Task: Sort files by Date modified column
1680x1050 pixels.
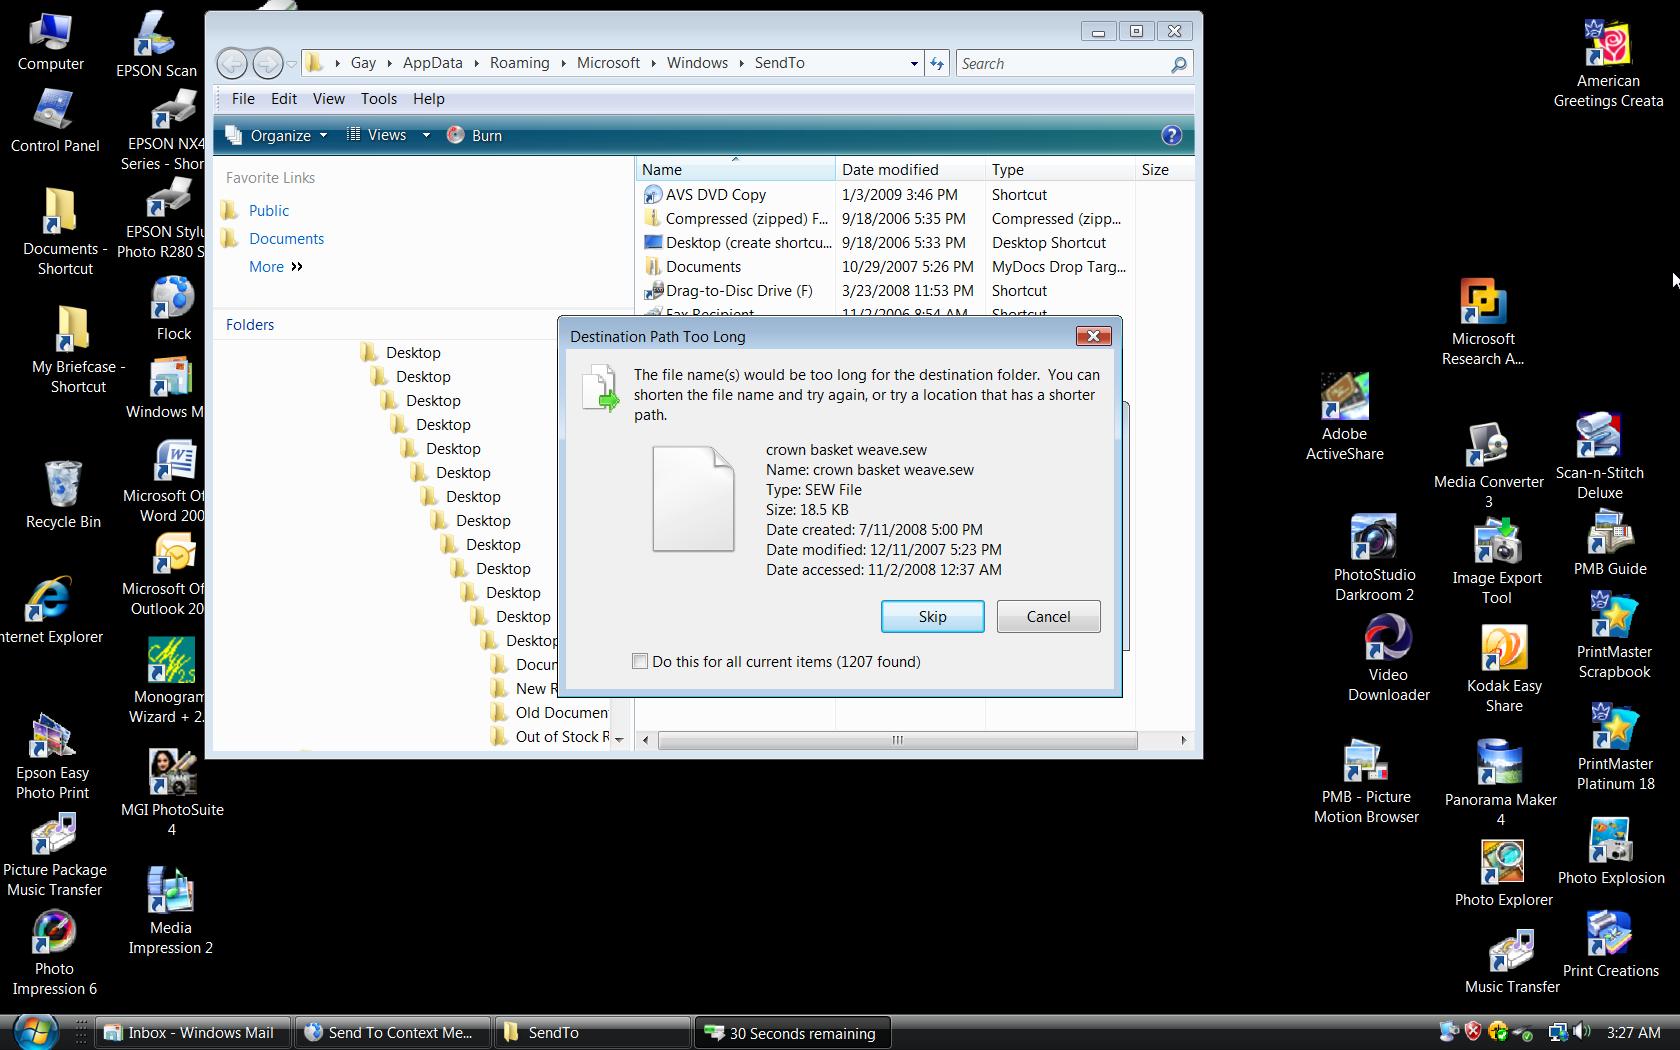Action: click(910, 169)
